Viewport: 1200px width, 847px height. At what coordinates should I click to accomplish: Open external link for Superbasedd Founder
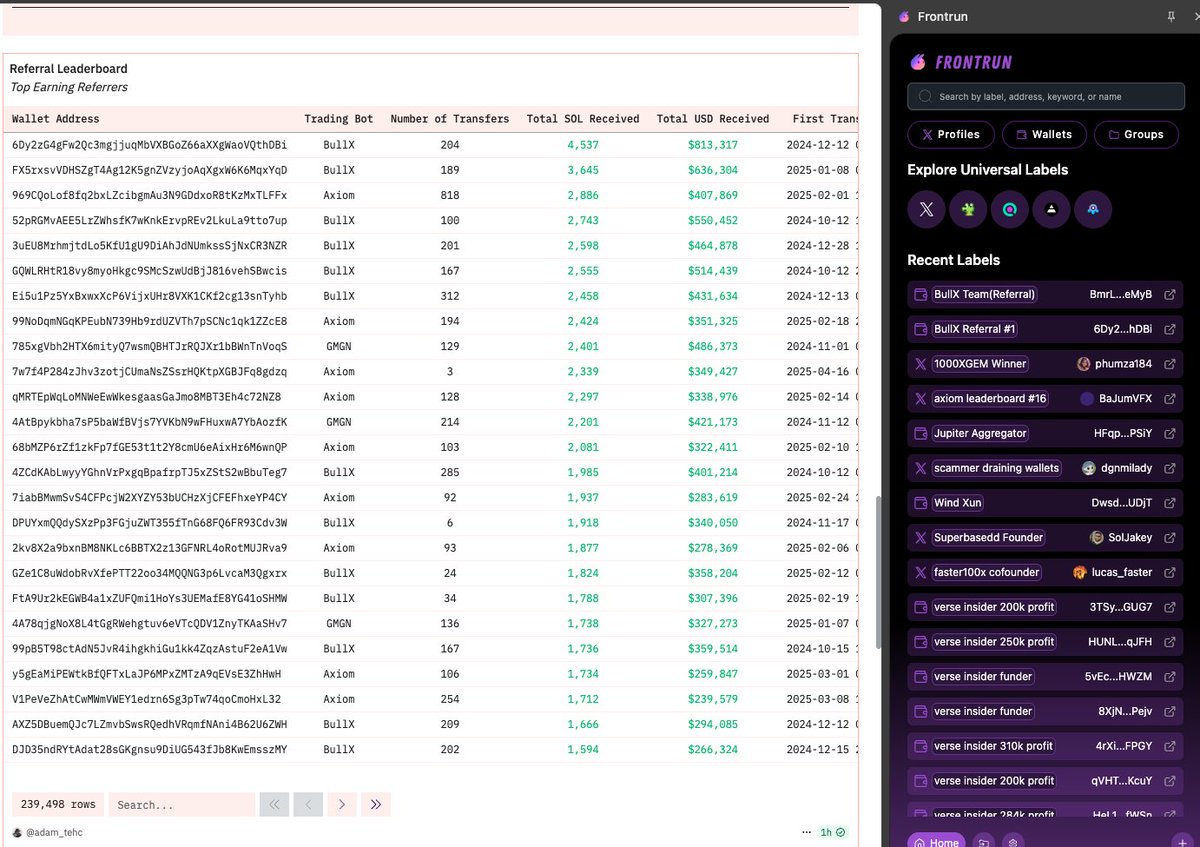pyautogui.click(x=1169, y=538)
